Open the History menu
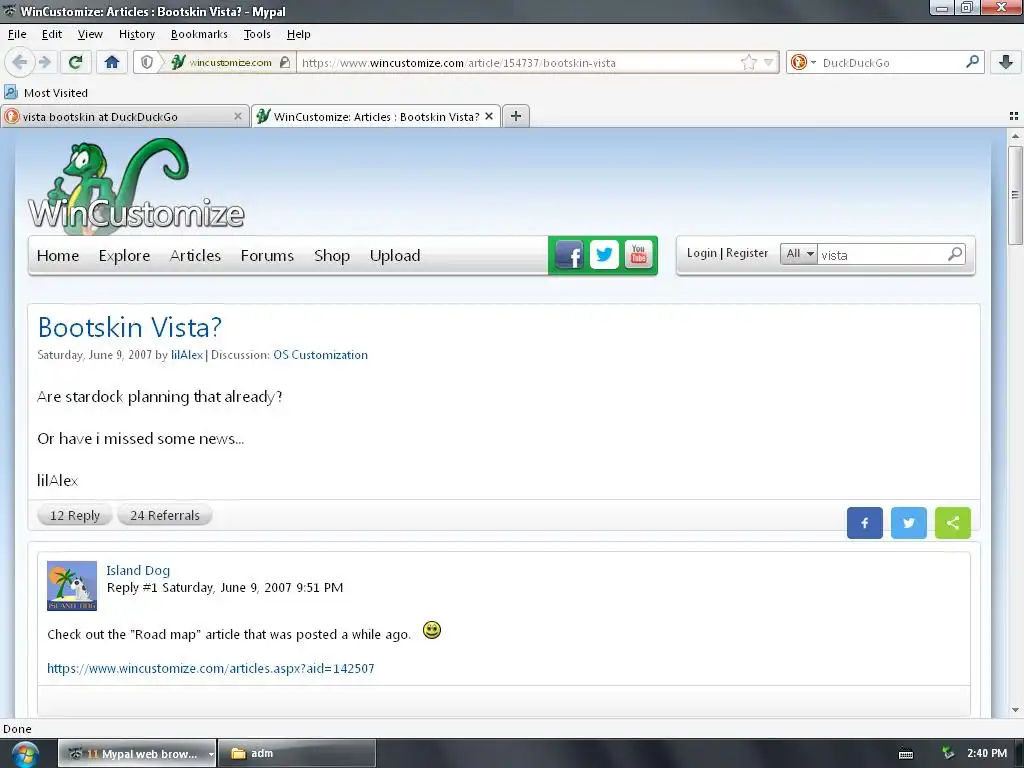The image size is (1024, 768). pos(136,34)
